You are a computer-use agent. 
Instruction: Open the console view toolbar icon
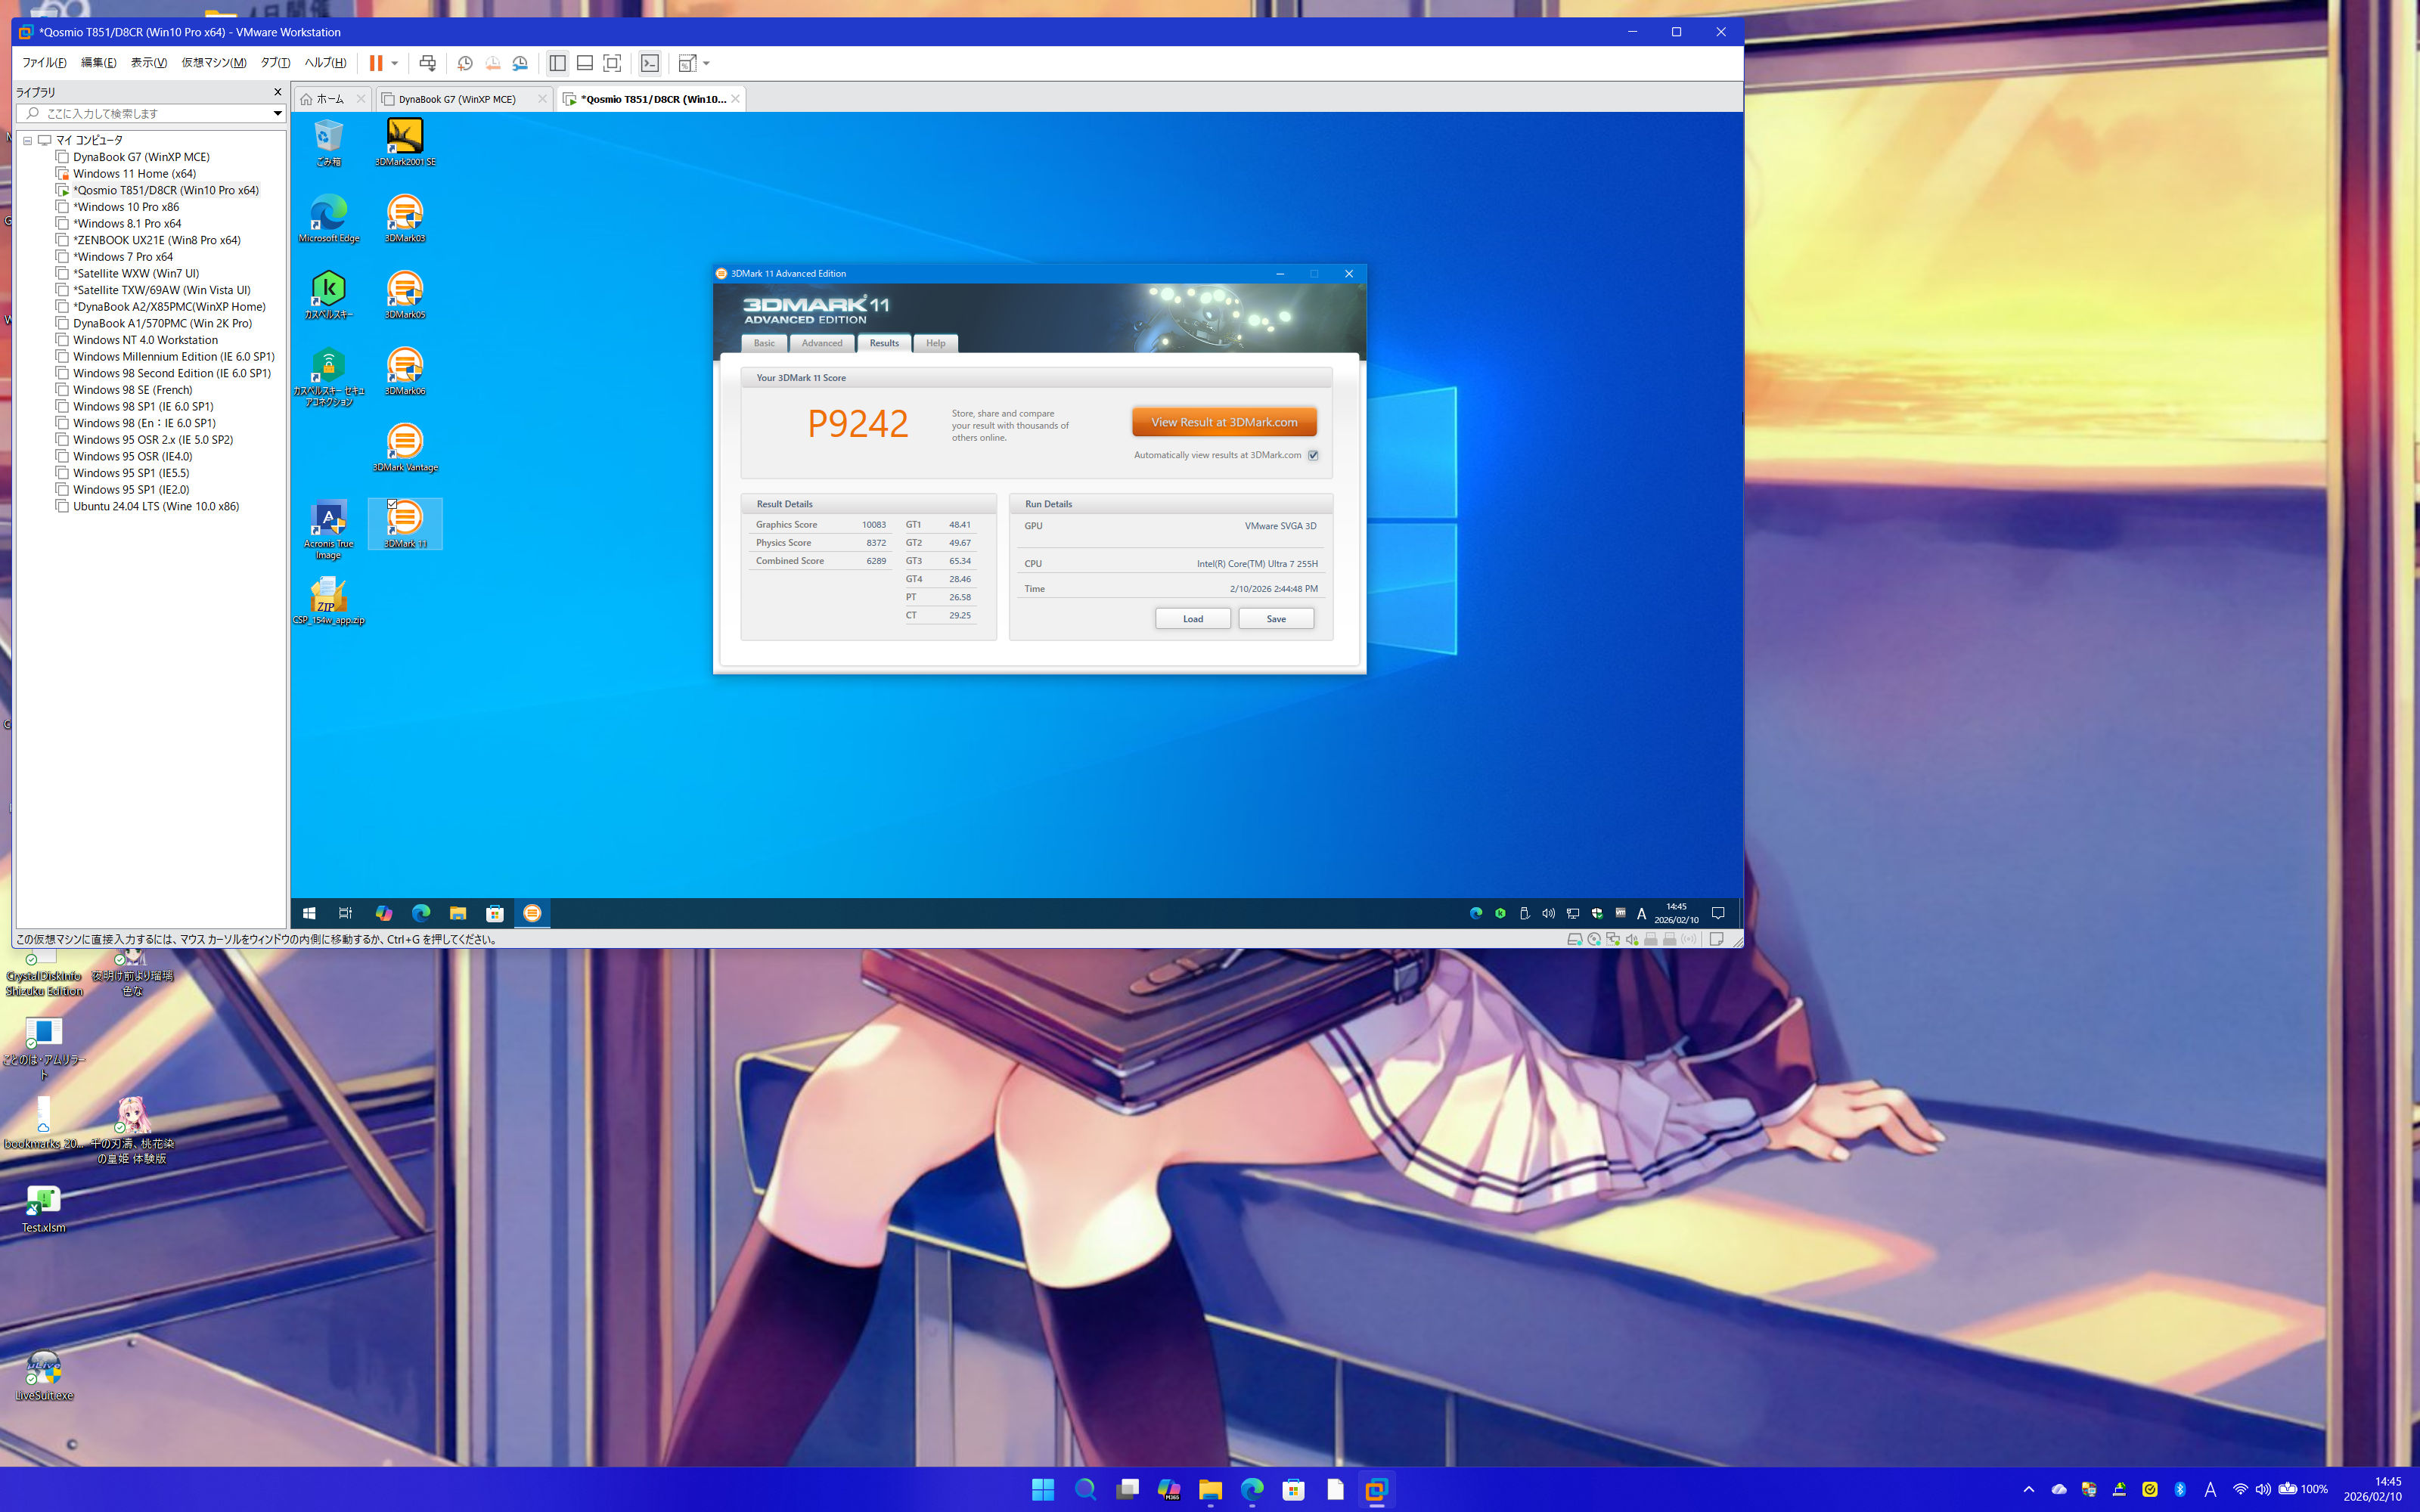pyautogui.click(x=650, y=63)
